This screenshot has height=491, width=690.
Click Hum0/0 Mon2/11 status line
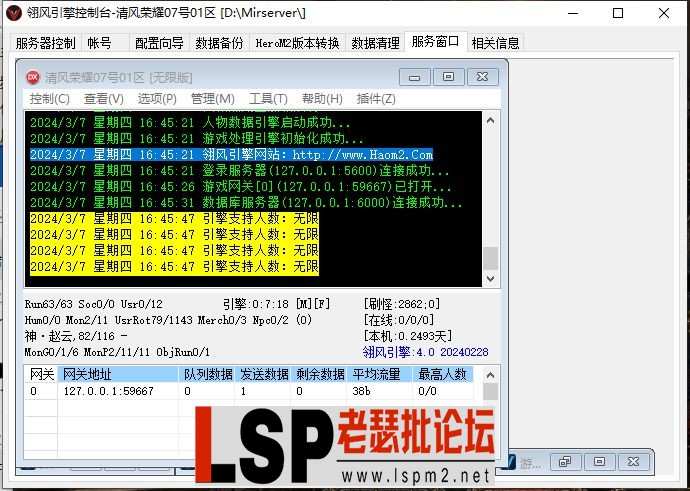click(168, 320)
